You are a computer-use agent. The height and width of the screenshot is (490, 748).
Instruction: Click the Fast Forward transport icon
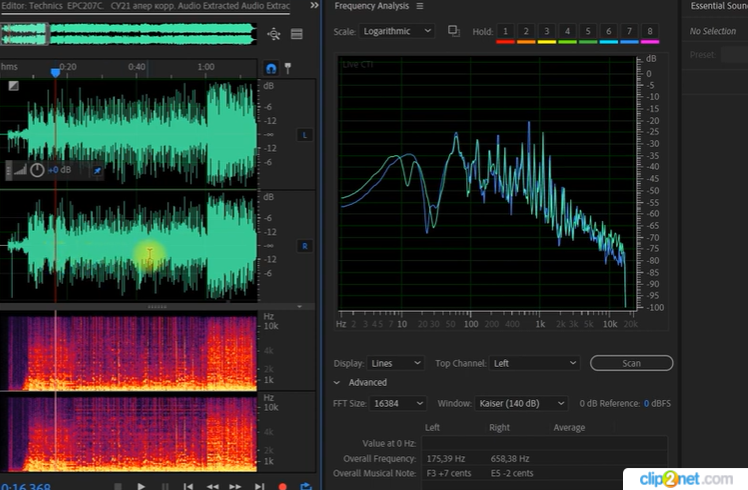pos(236,486)
